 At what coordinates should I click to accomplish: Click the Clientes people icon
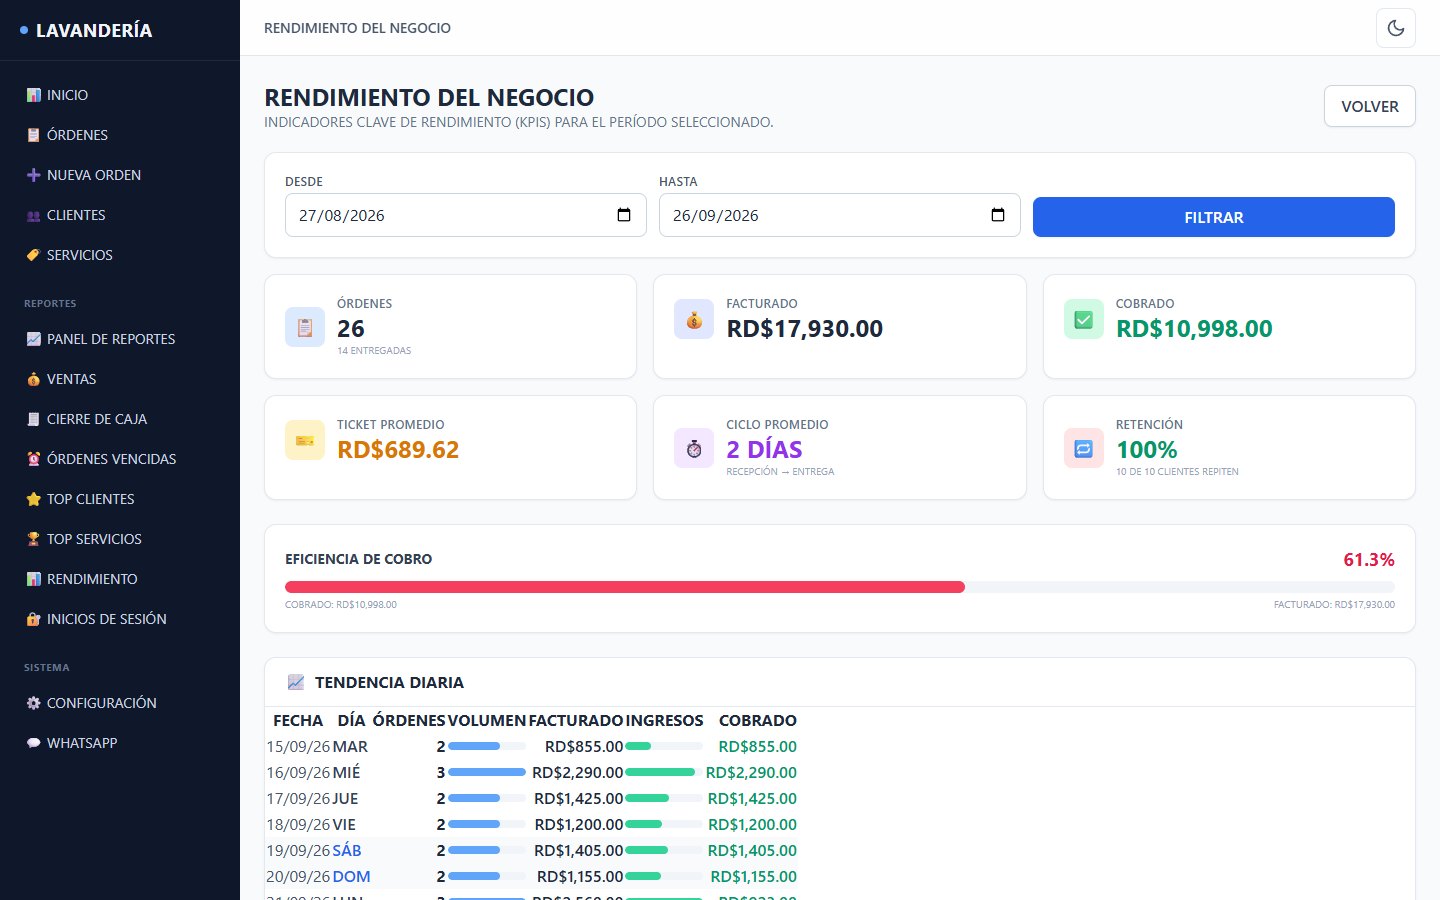(34, 215)
